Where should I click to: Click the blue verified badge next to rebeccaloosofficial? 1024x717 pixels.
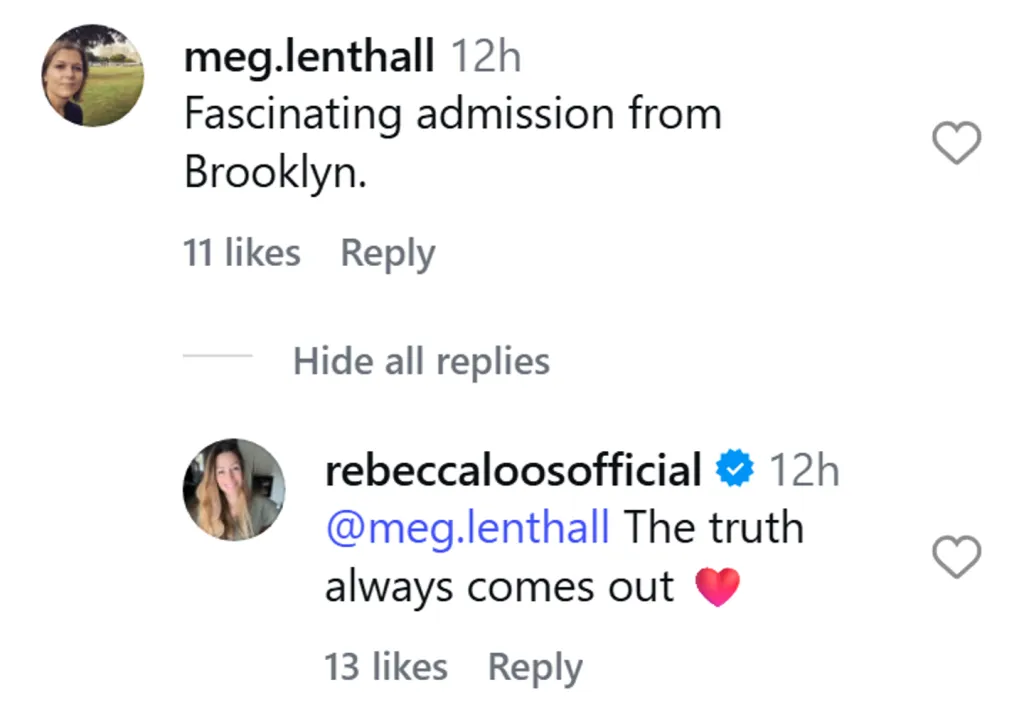[735, 467]
